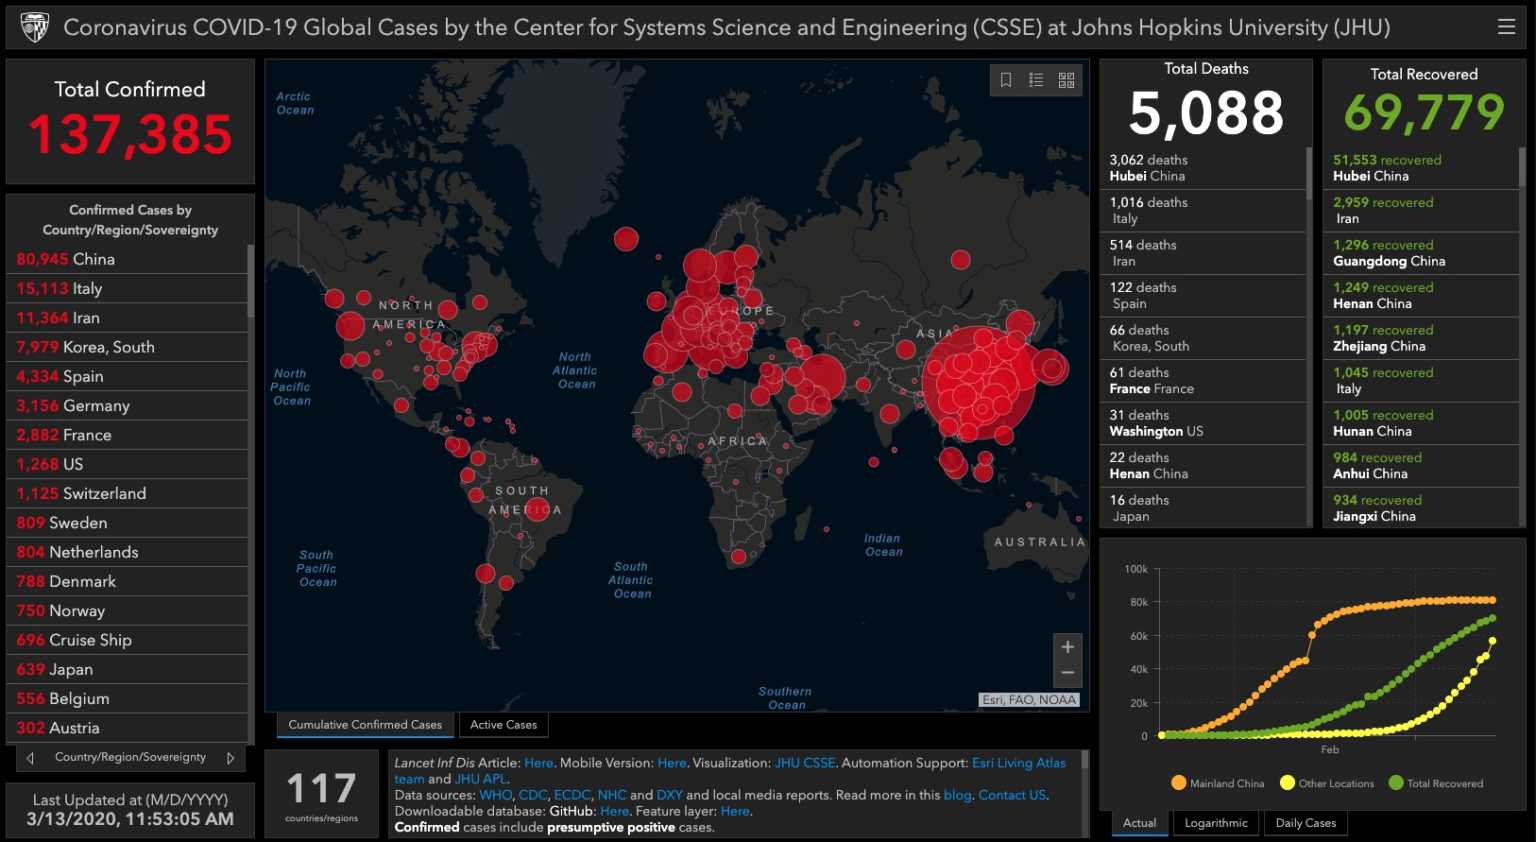The width and height of the screenshot is (1536, 842).
Task: Select Cruise Ship in the country list
Action: coord(127,640)
